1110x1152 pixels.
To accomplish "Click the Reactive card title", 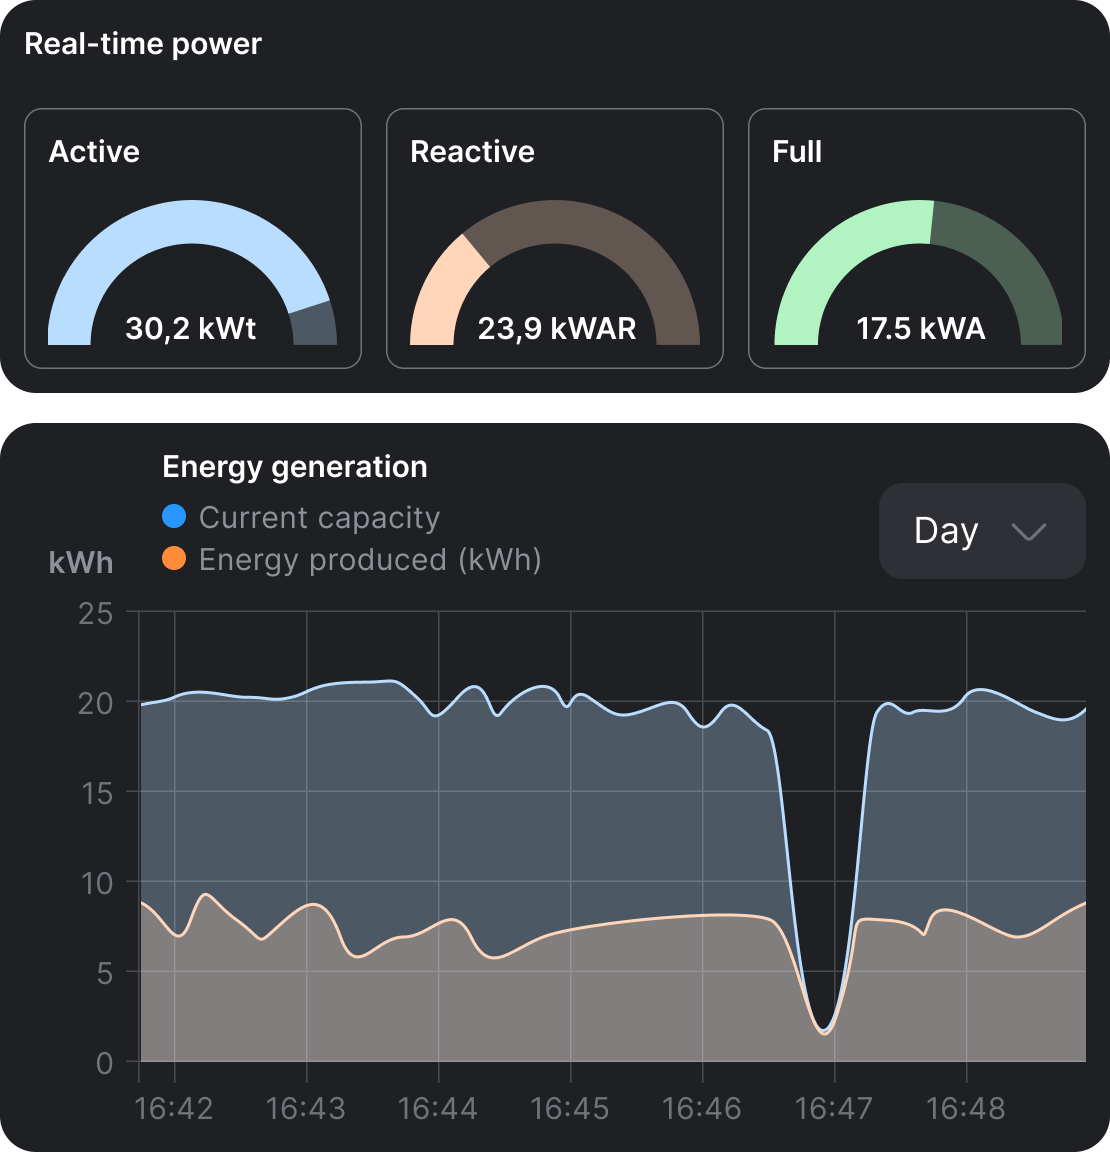I will coord(472,152).
